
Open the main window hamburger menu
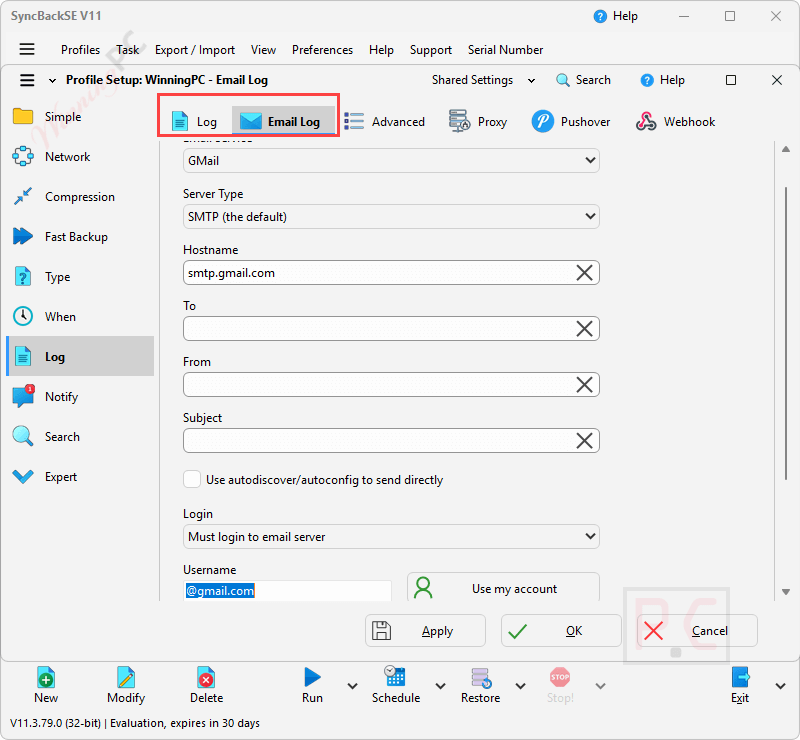pyautogui.click(x=27, y=49)
